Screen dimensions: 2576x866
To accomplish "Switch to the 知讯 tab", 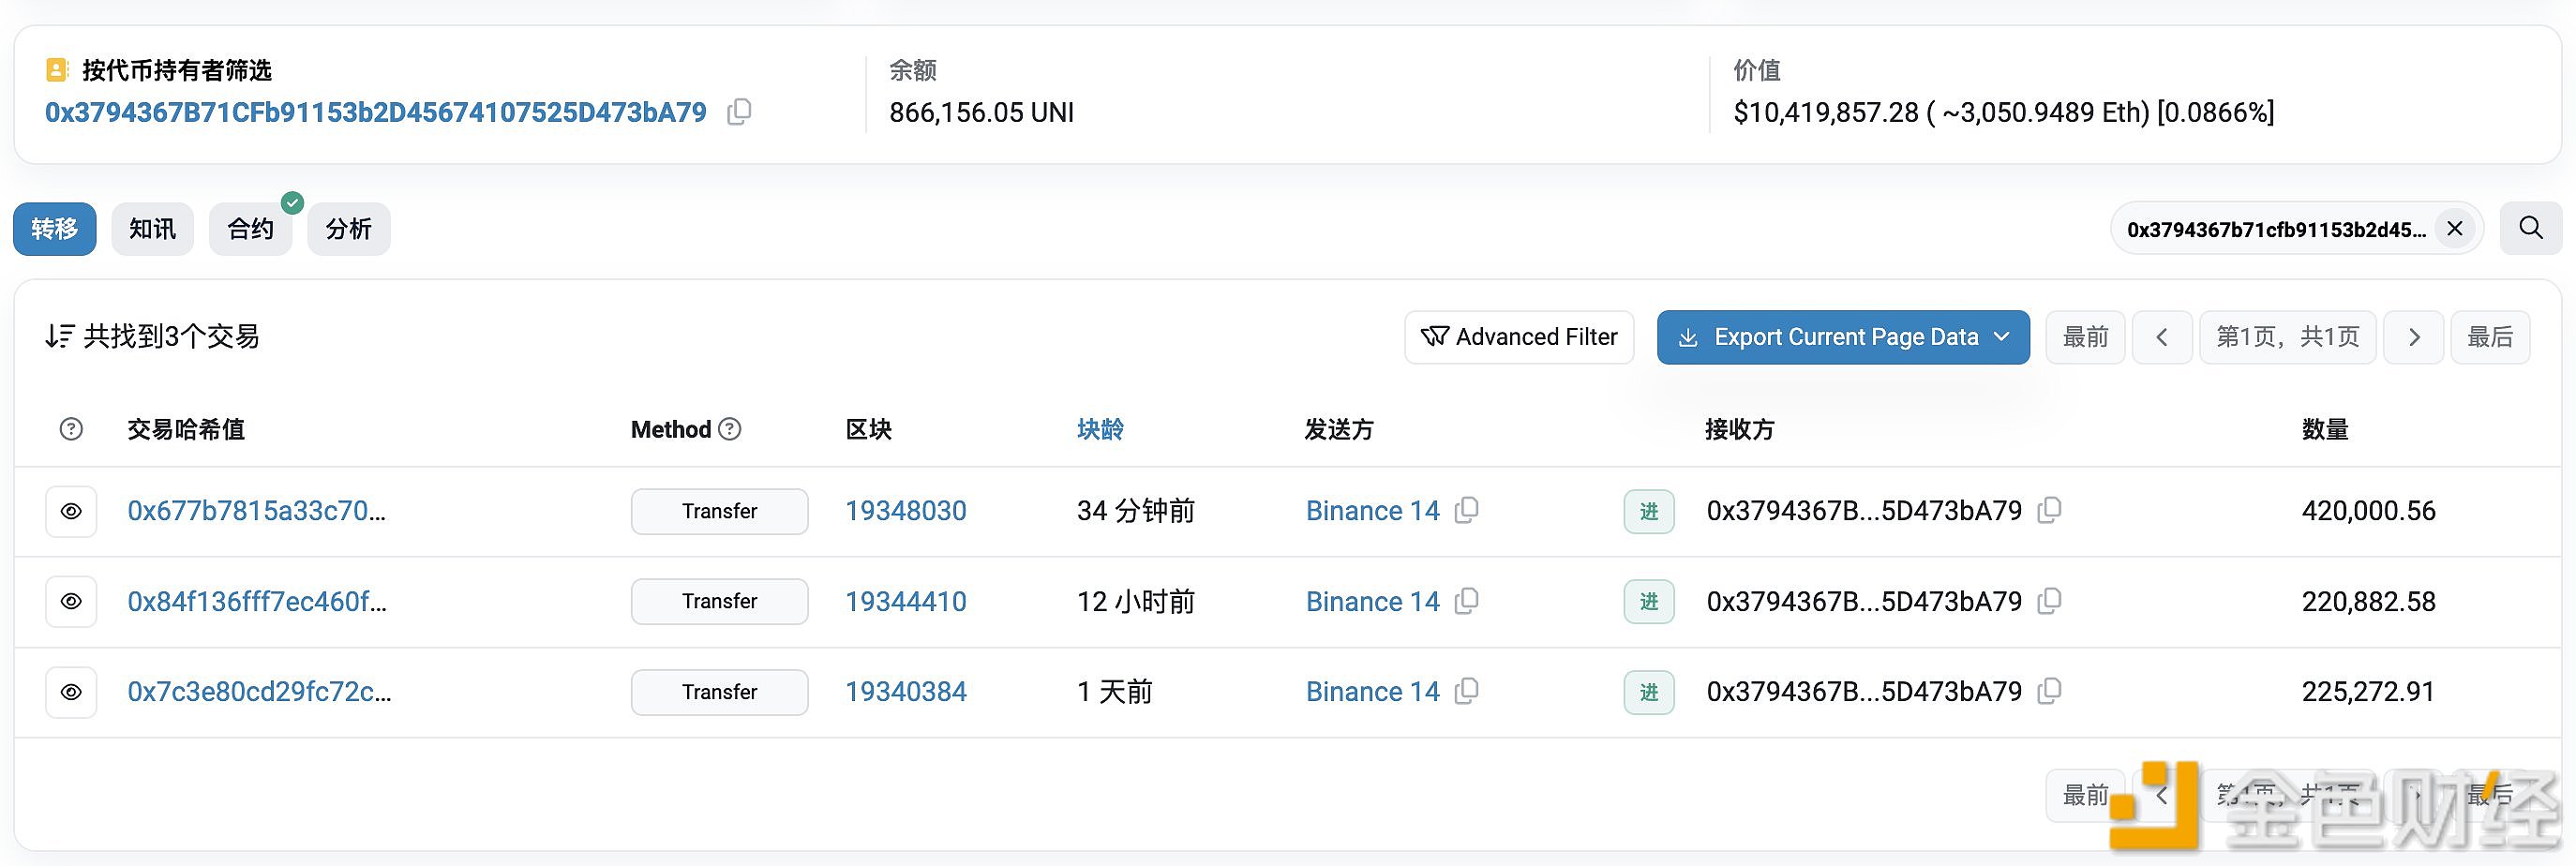I will (x=152, y=228).
